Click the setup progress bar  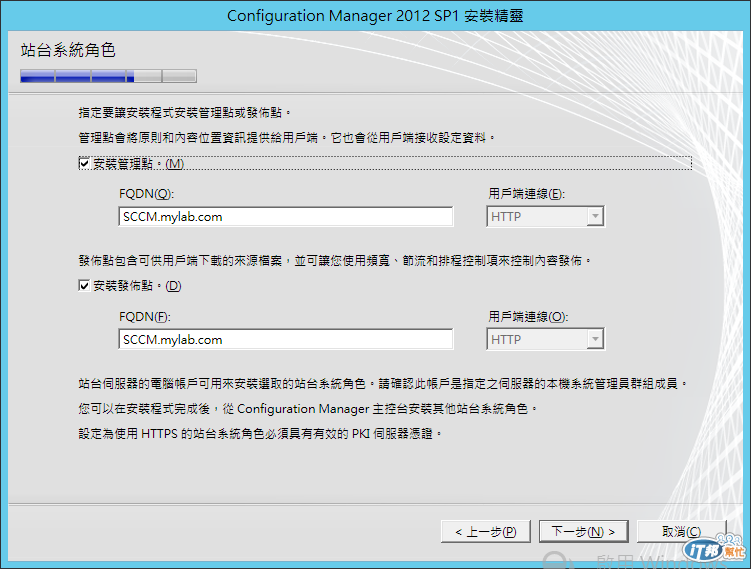click(x=108, y=76)
